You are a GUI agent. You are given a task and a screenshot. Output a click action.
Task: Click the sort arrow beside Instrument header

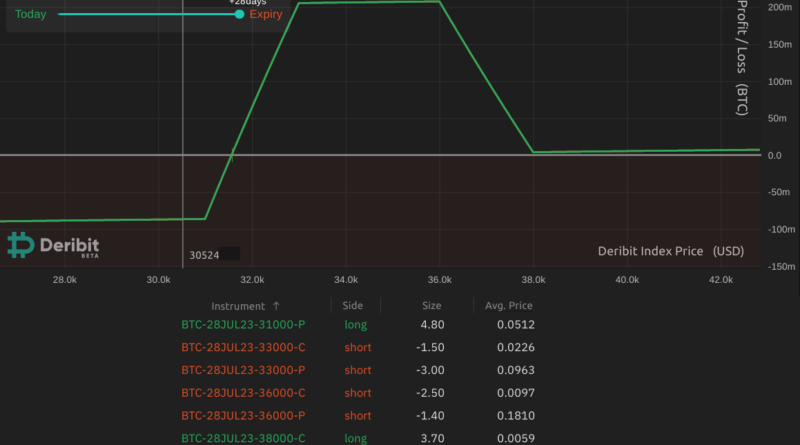[x=276, y=306]
